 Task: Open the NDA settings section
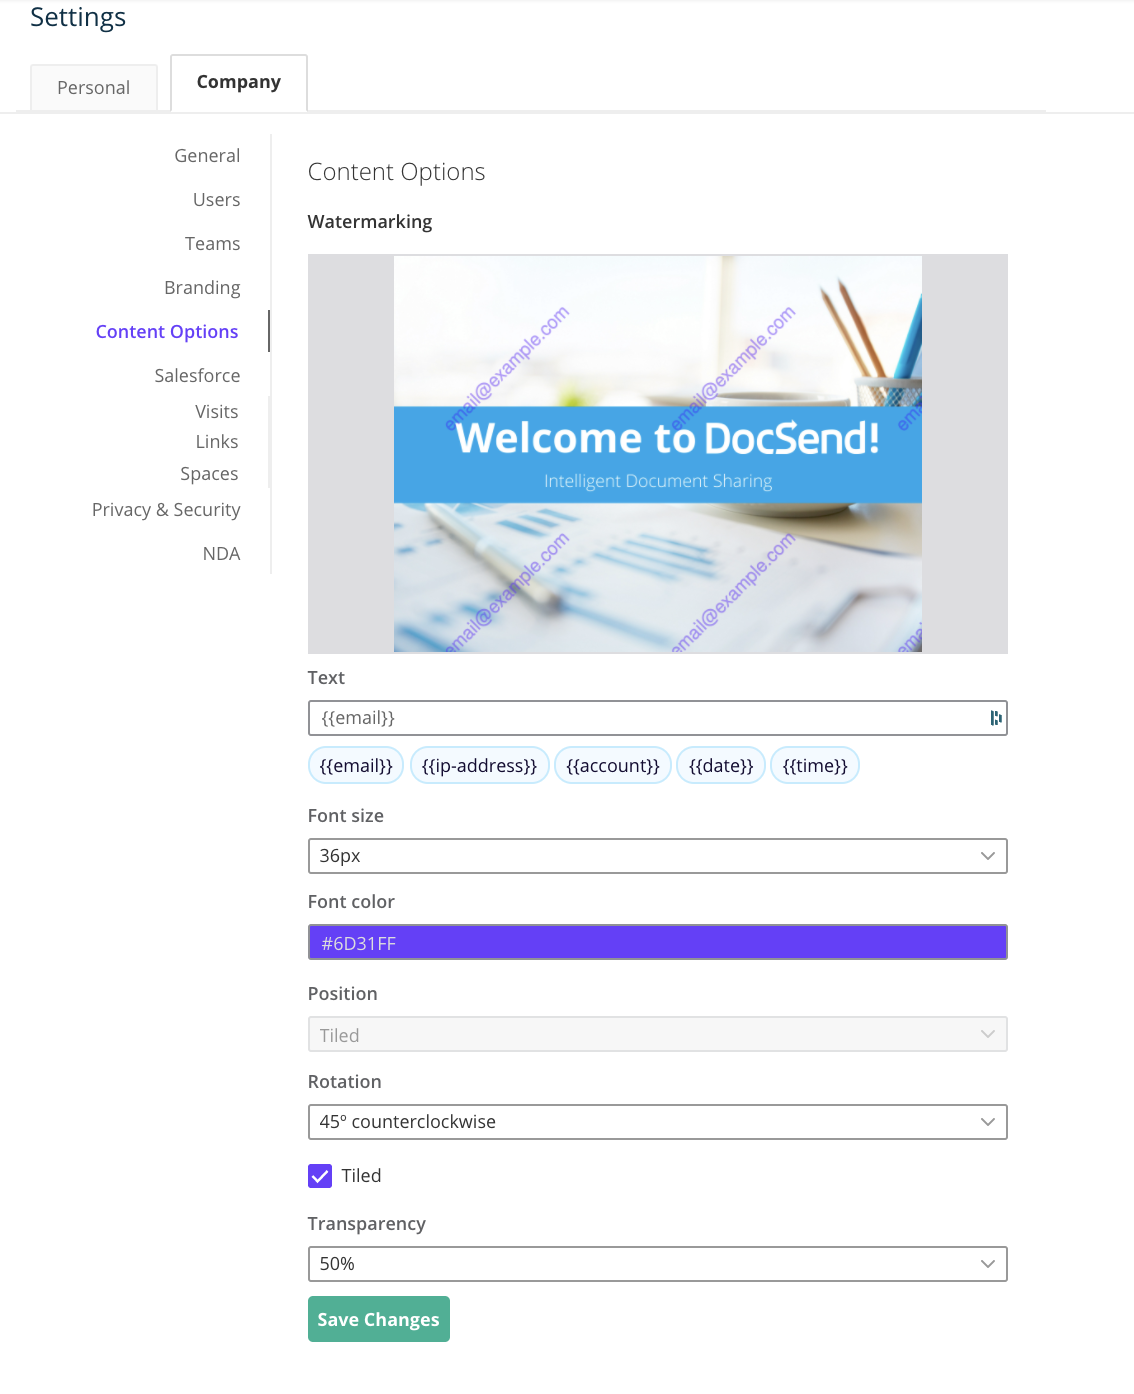221,554
